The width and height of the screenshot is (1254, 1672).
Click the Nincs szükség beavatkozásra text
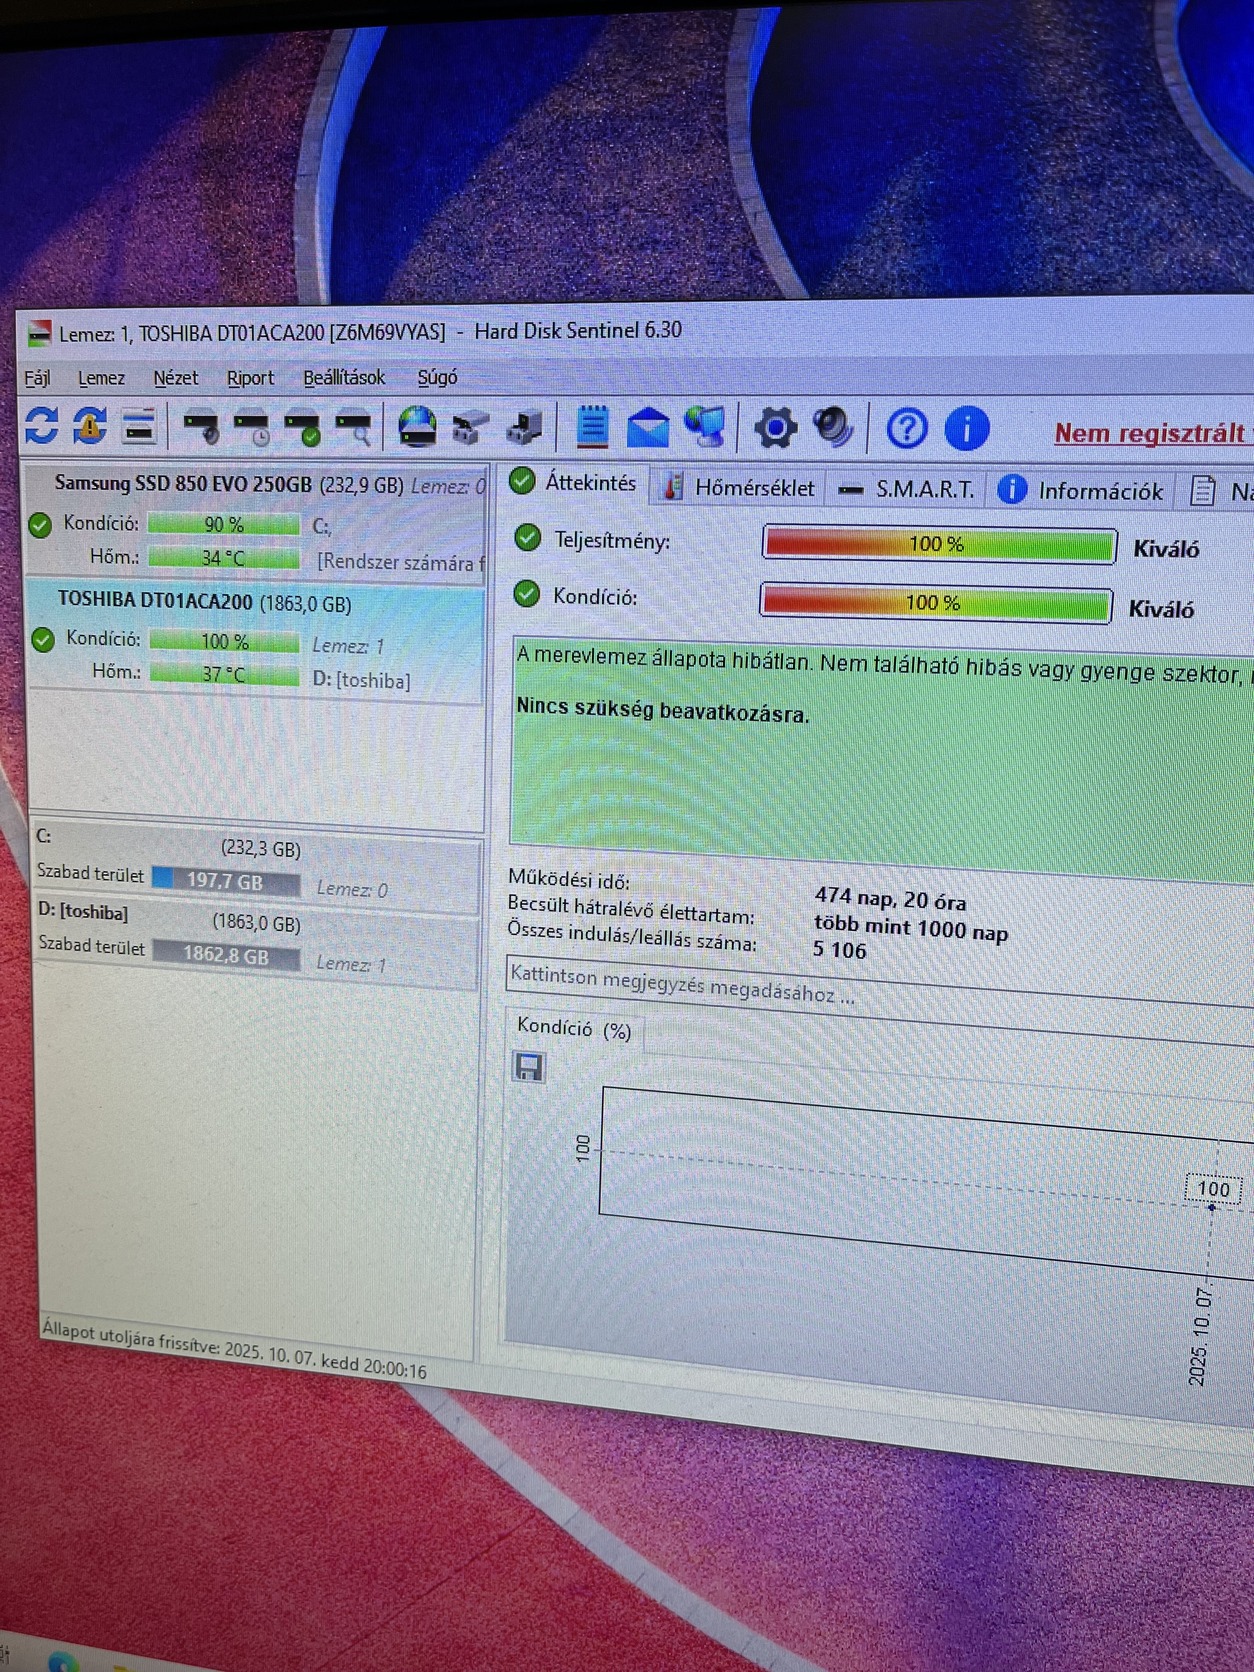pyautogui.click(x=662, y=709)
